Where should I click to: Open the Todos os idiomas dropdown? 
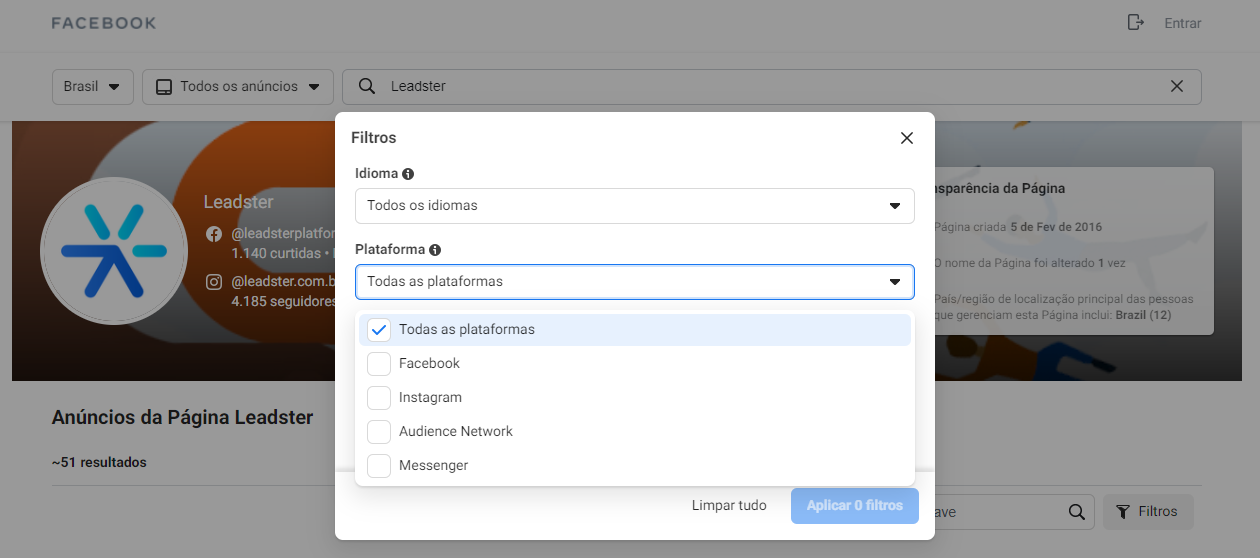click(634, 205)
